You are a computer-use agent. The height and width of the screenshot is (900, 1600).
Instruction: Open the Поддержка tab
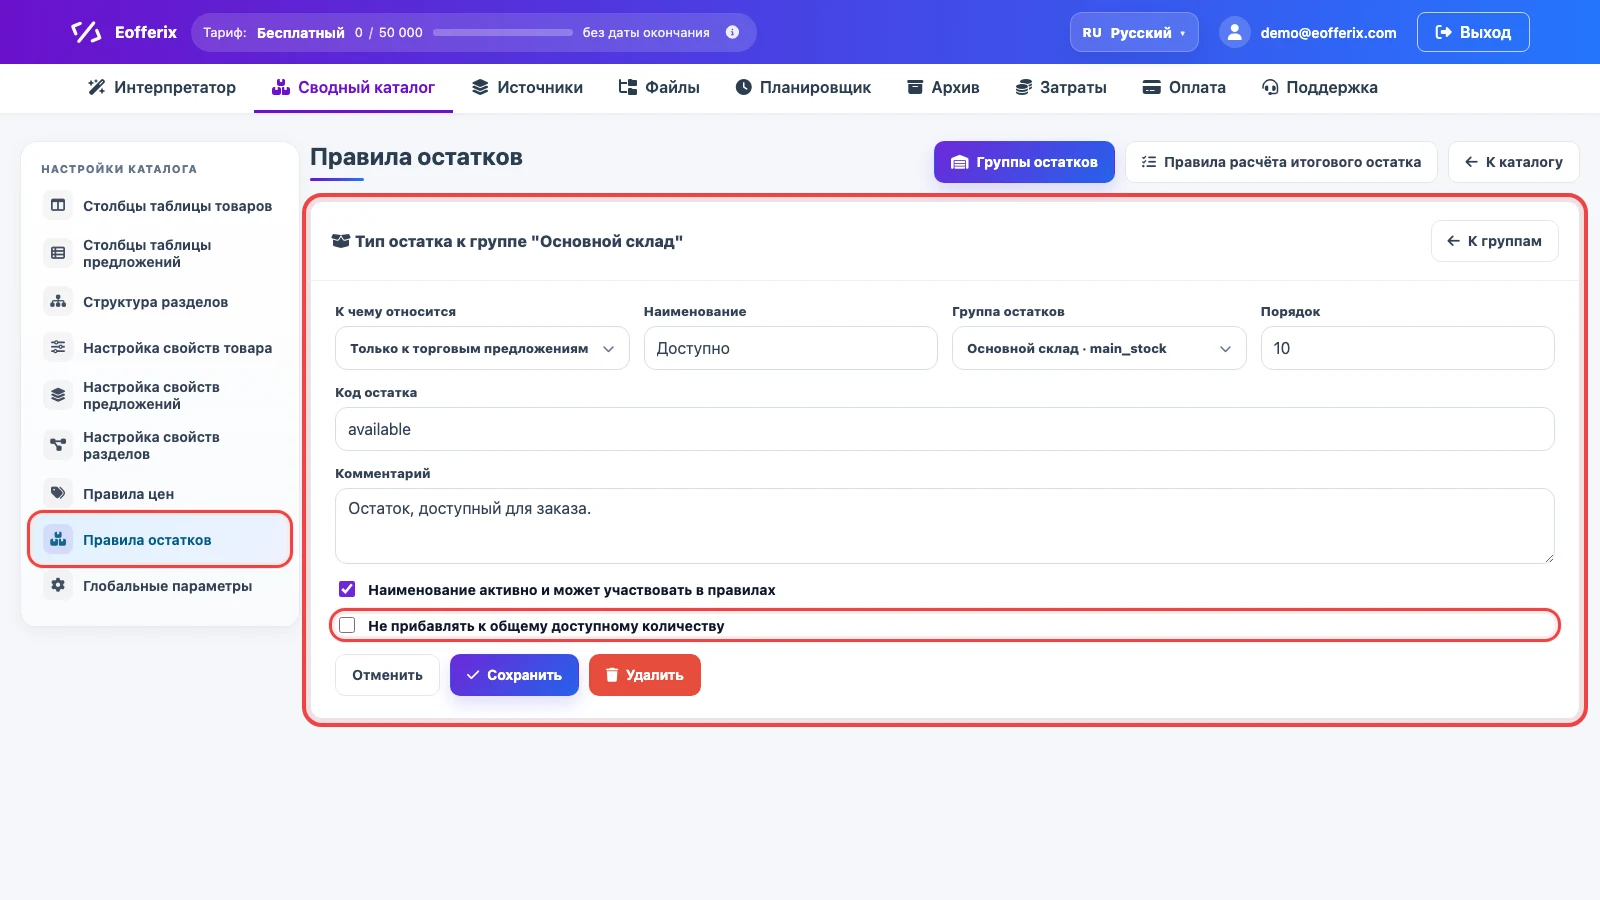[x=1320, y=87]
